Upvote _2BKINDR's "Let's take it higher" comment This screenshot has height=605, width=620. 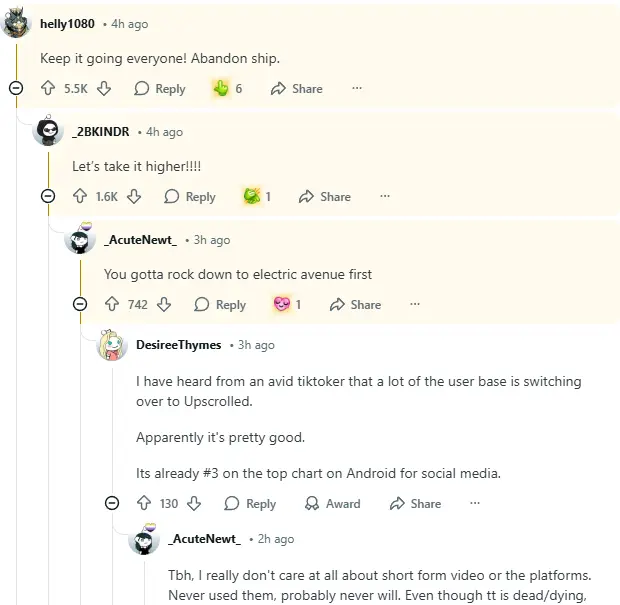click(x=80, y=197)
